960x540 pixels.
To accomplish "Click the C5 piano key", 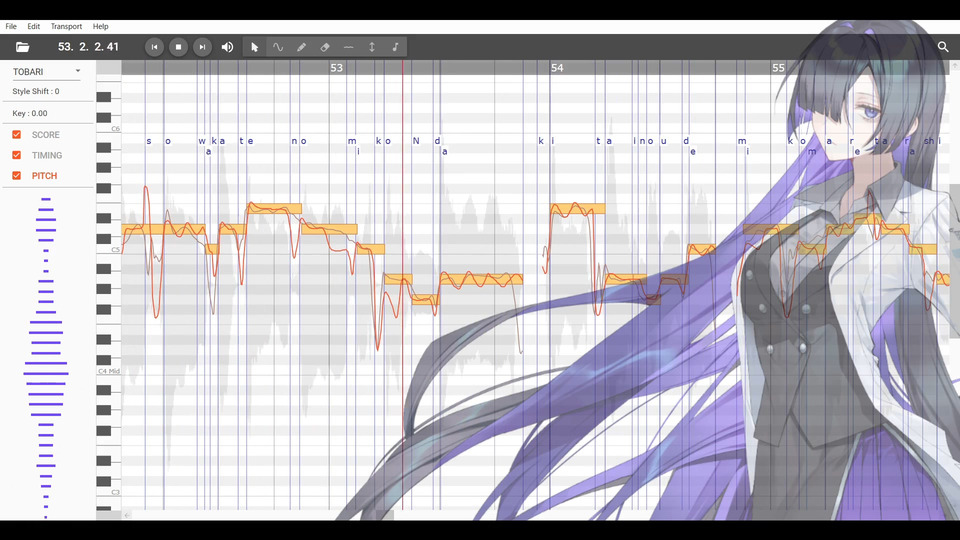I will [x=108, y=249].
